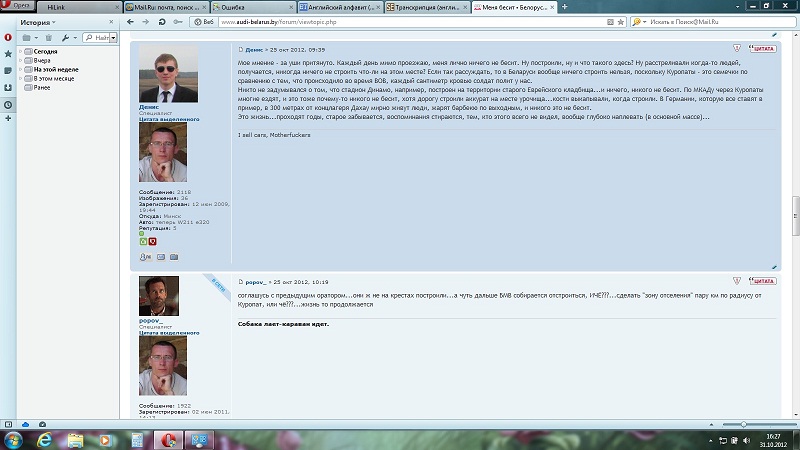The image size is (800, 450).
Task: Click the page vertical scrollbar thumb
Action: 795,216
